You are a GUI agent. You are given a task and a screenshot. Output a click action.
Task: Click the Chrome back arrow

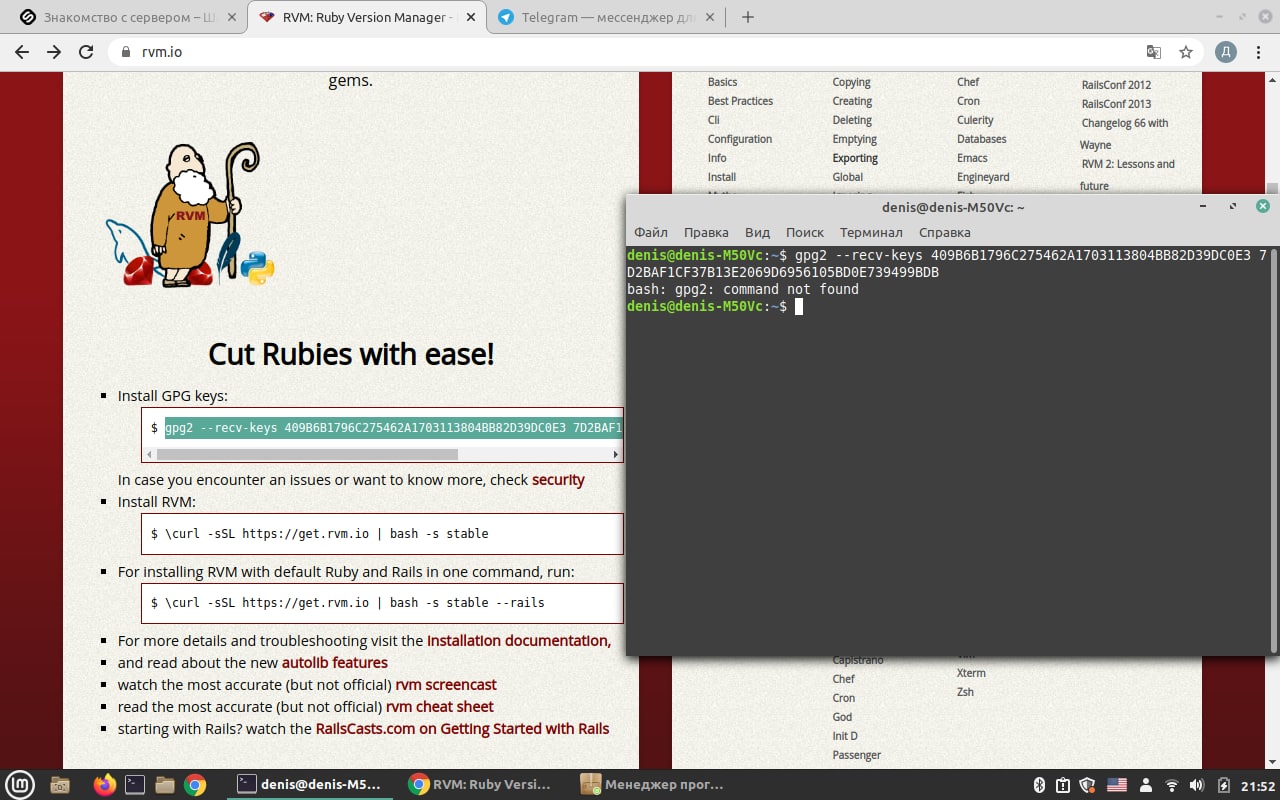(x=22, y=52)
